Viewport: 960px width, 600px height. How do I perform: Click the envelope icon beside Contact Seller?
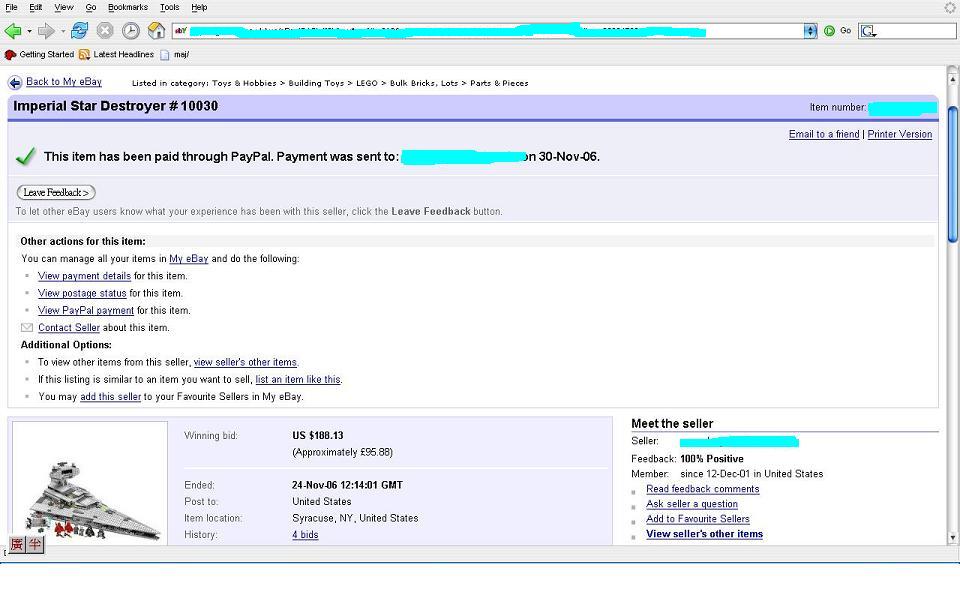[26, 327]
